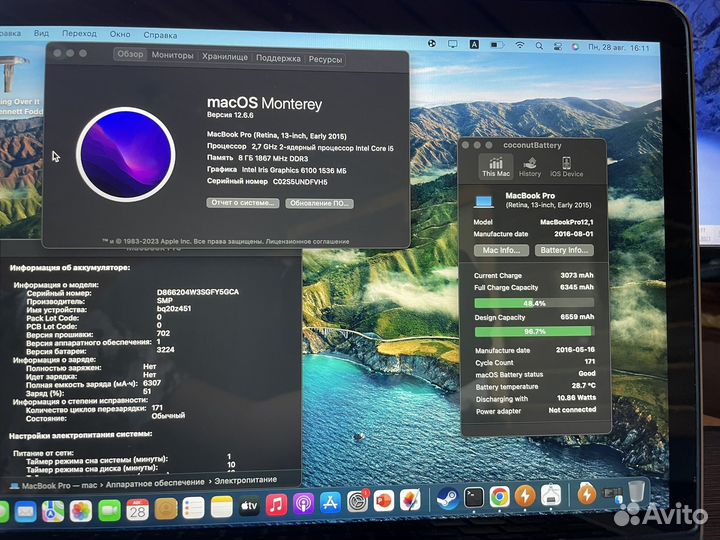Launch PowerPoint from the Dock
720x540 pixels.
click(x=384, y=501)
